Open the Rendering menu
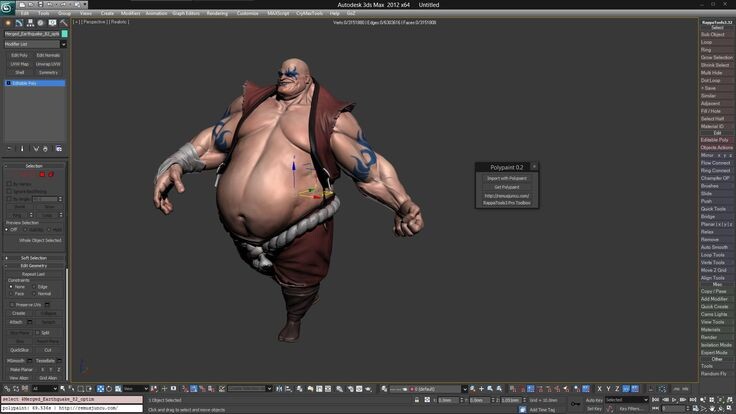This screenshot has width=736, height=414. (x=217, y=13)
